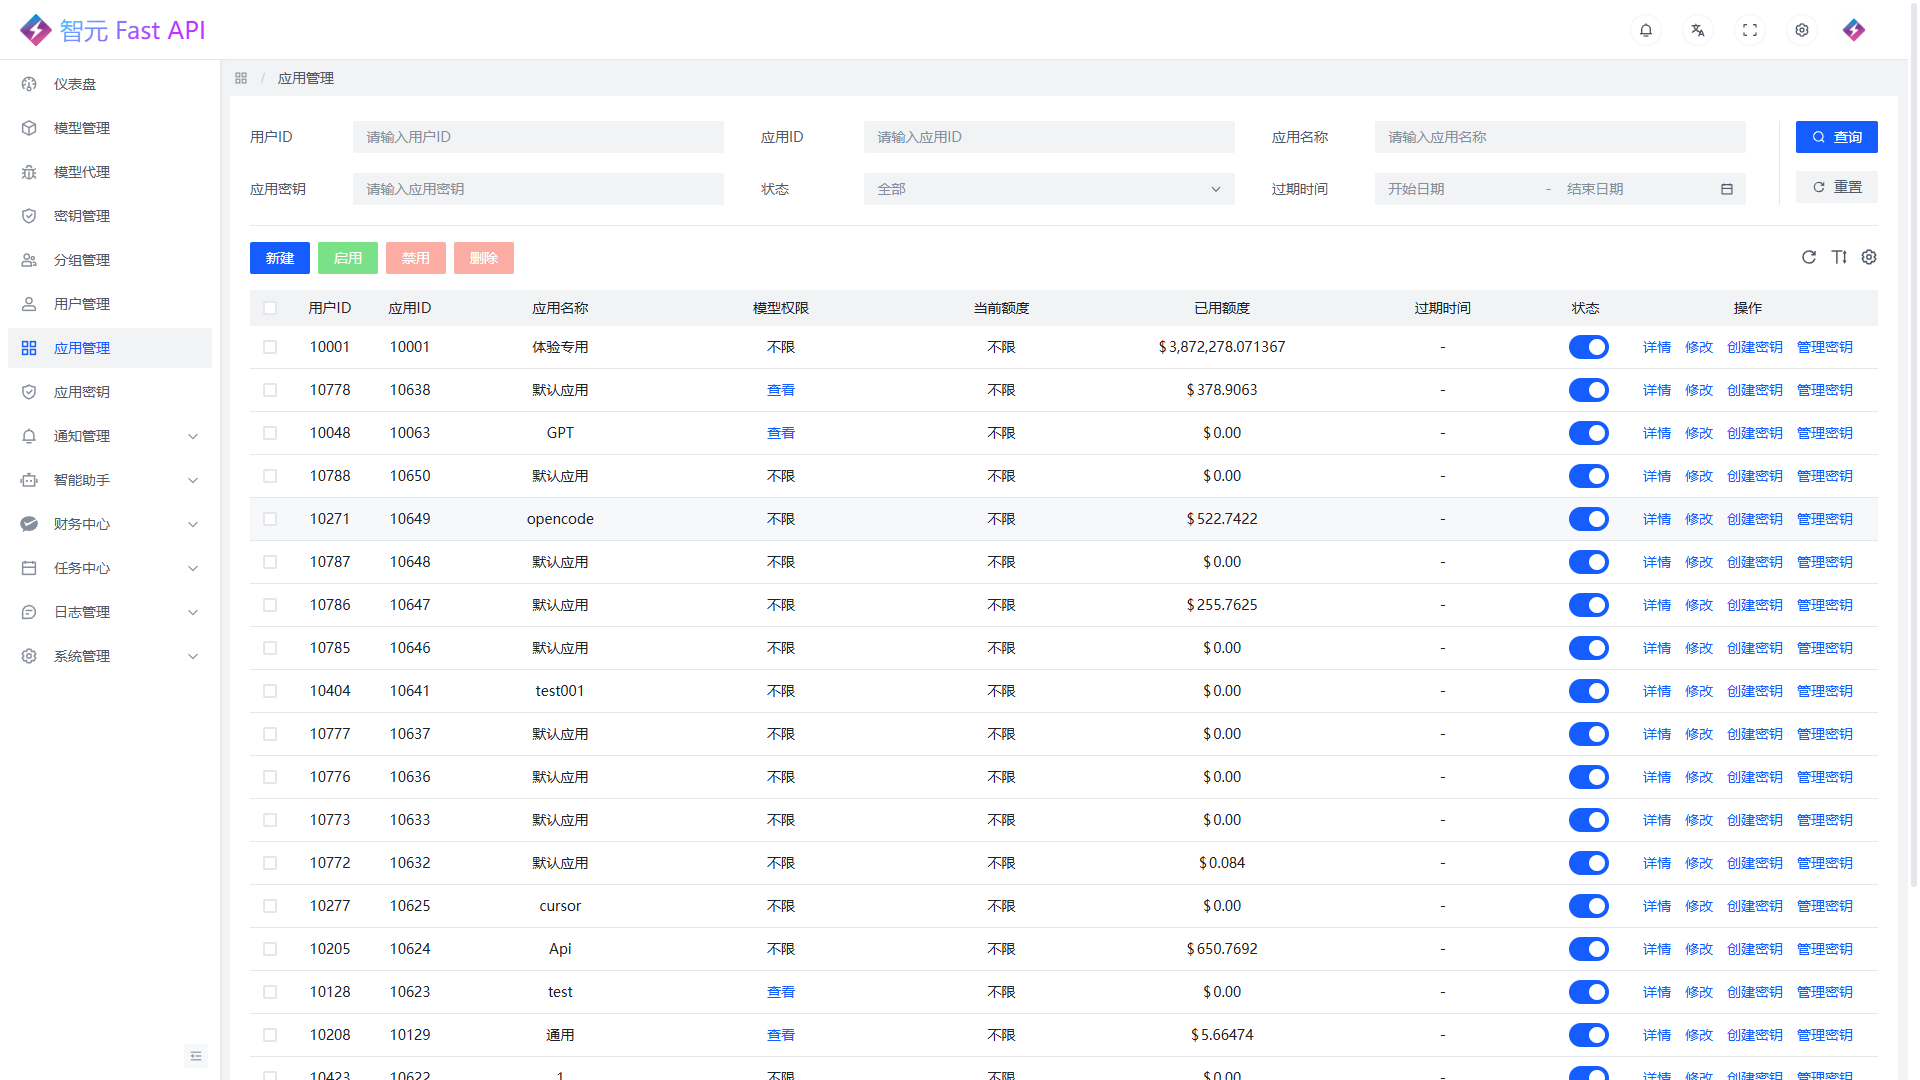The width and height of the screenshot is (1920, 1080).
Task: Collapse the sidebar menu icon
Action: tap(196, 1056)
